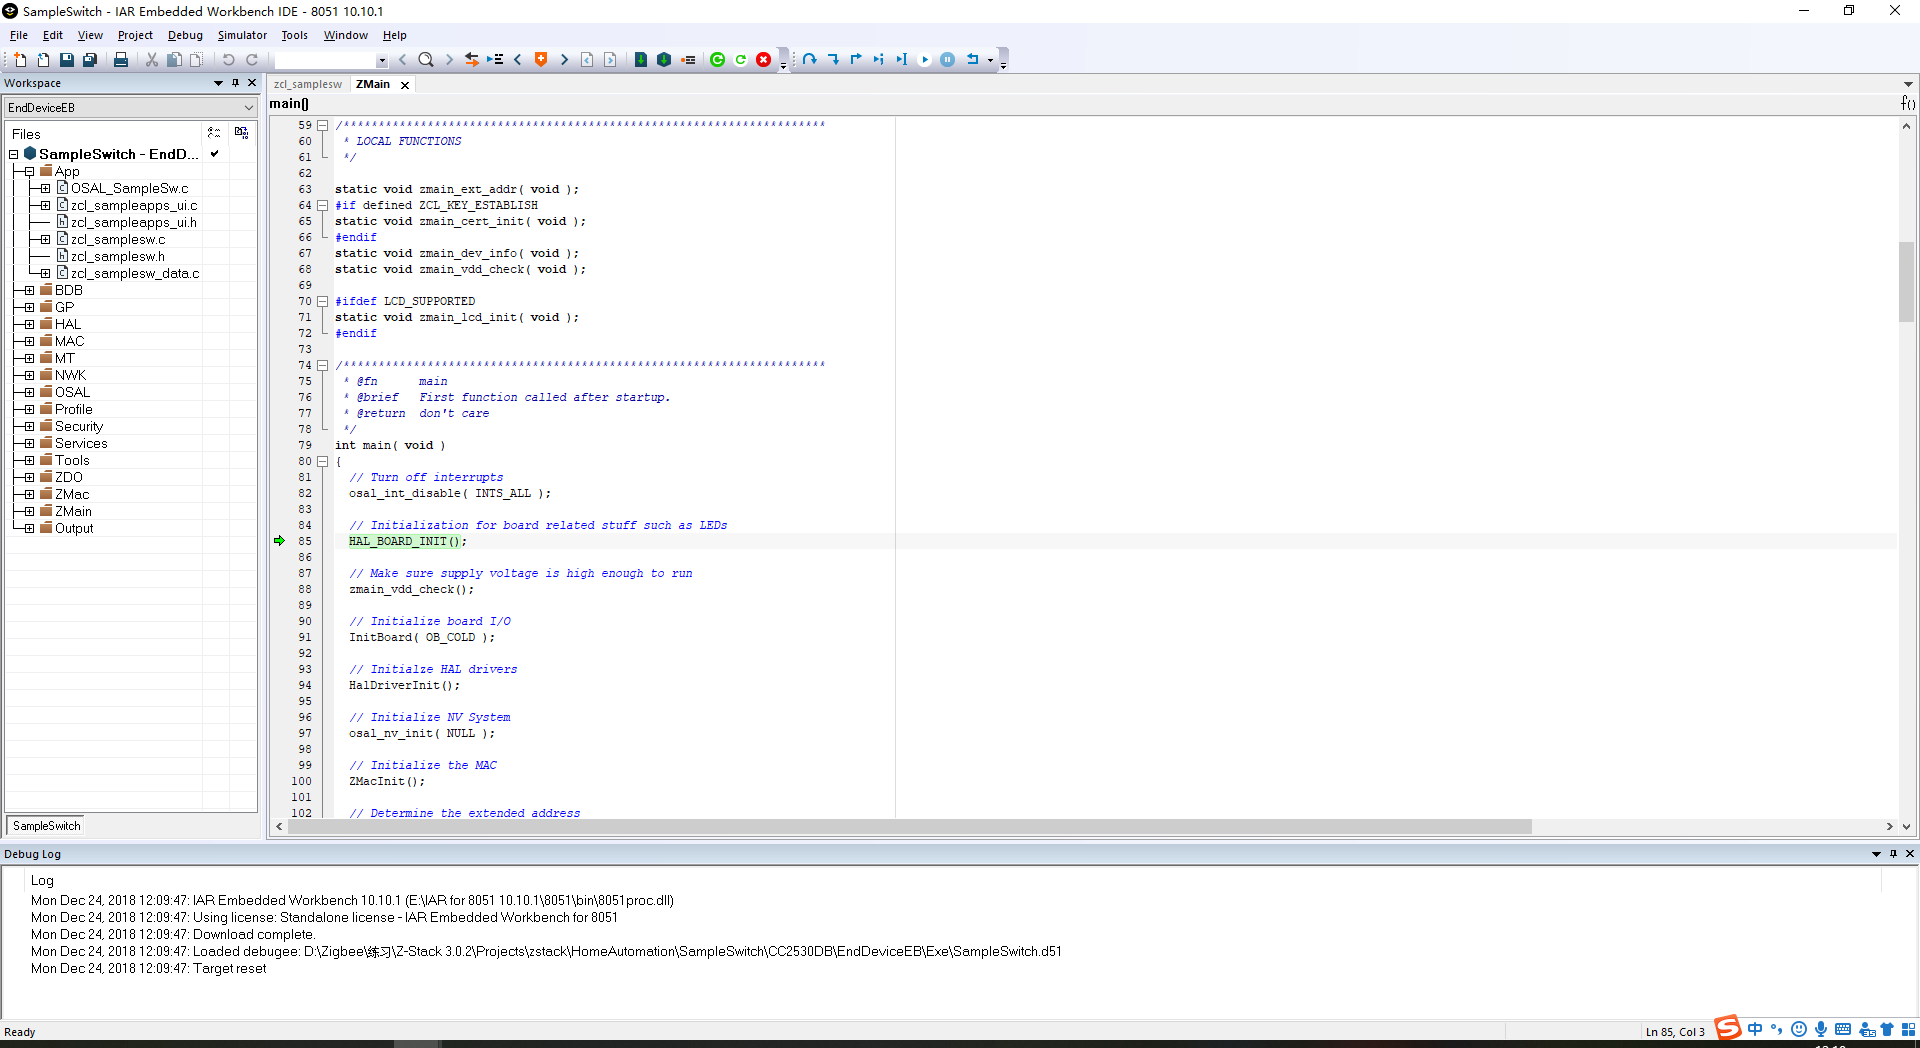Click the Step Out debug icon
This screenshot has width=1920, height=1048.
[x=856, y=60]
